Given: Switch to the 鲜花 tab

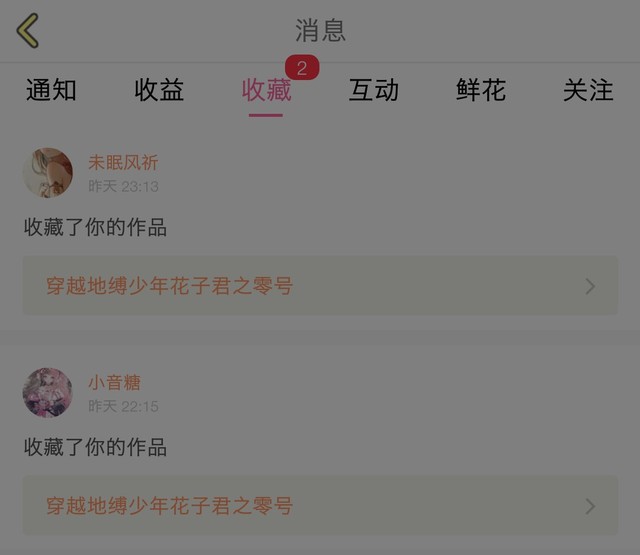Looking at the screenshot, I should tap(481, 90).
